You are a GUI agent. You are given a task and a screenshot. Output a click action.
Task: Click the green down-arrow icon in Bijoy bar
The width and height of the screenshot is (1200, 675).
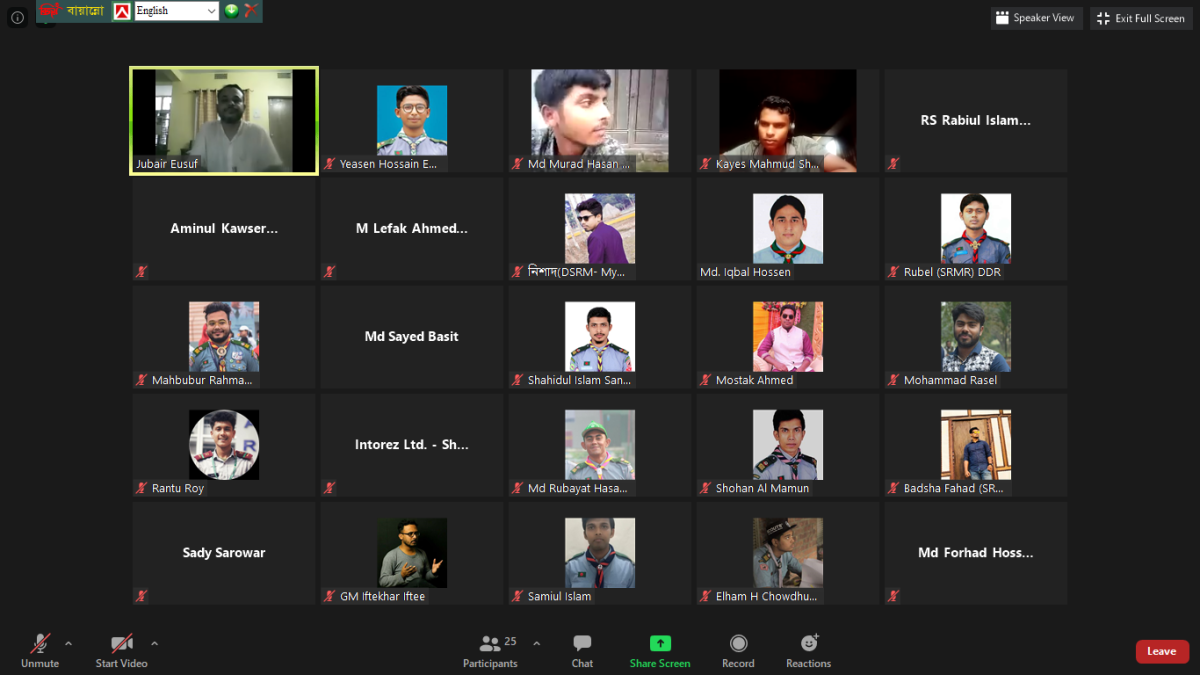click(x=231, y=11)
